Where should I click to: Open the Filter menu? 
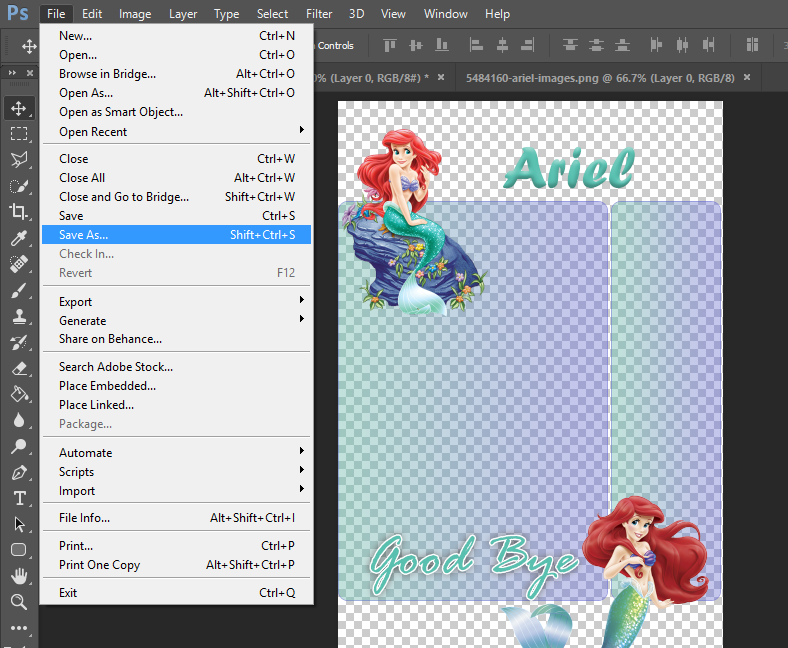pyautogui.click(x=319, y=14)
